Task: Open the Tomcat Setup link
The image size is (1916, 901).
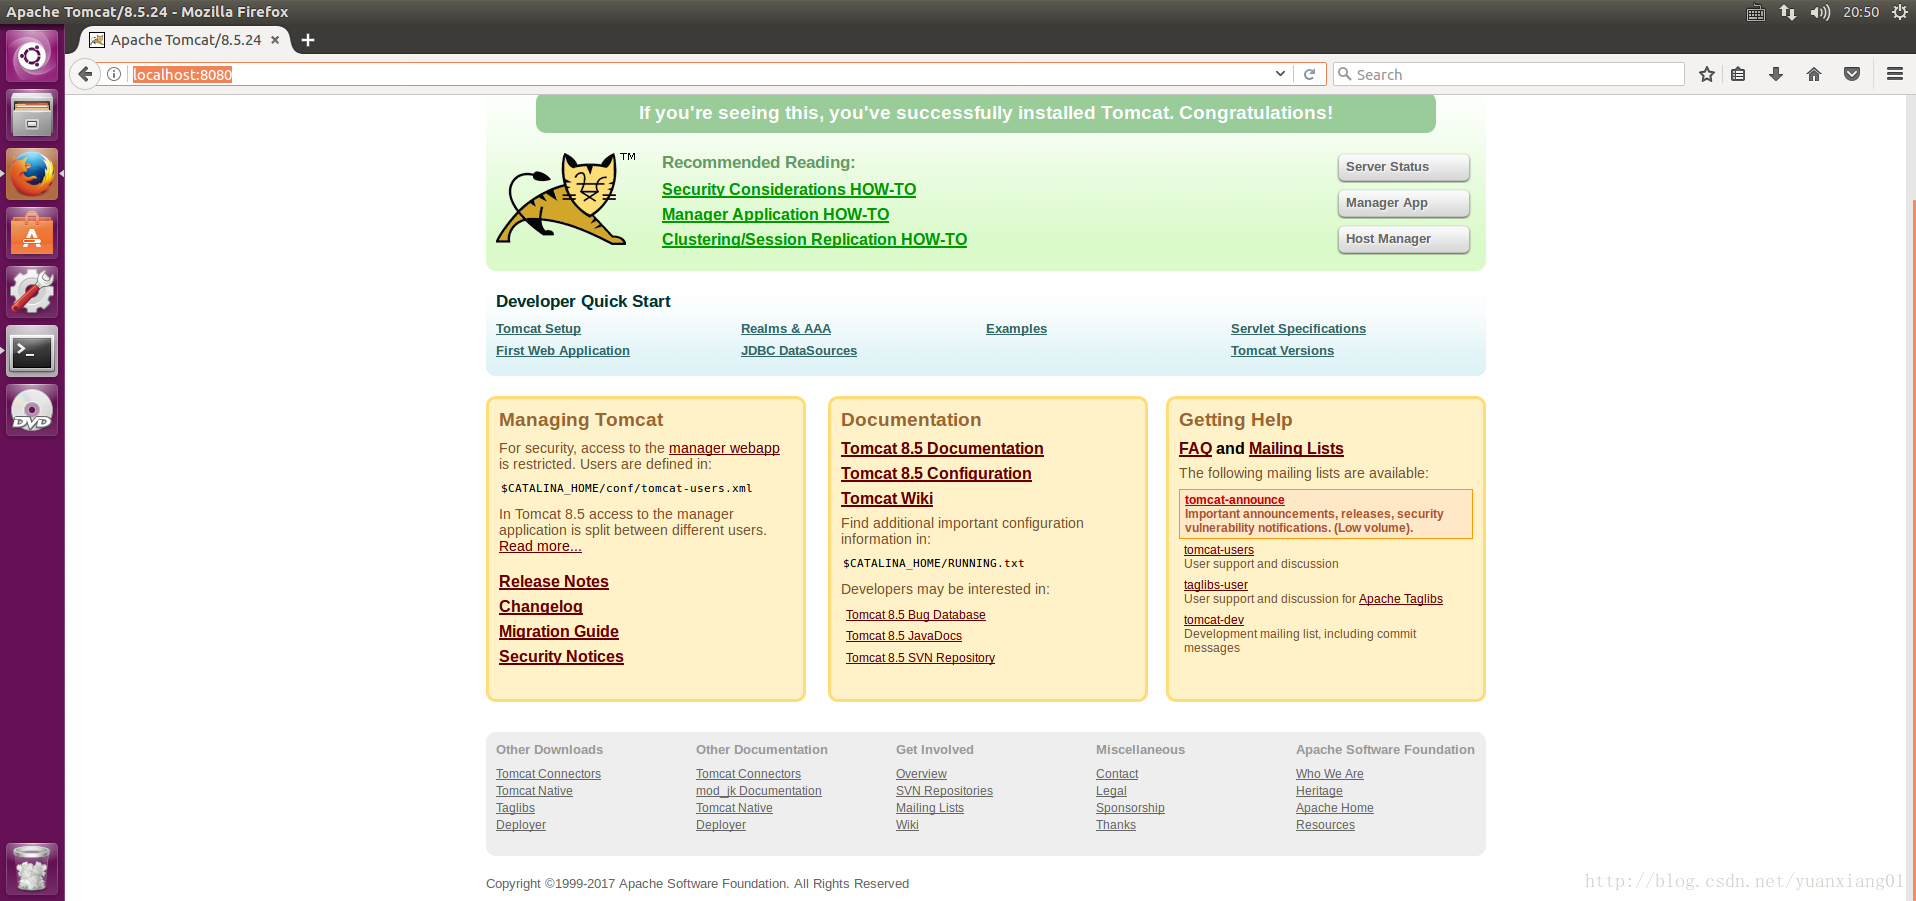Action: pos(538,329)
